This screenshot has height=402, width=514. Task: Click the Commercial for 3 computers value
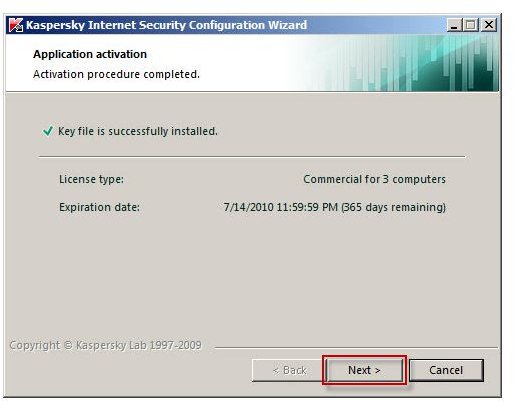374,179
